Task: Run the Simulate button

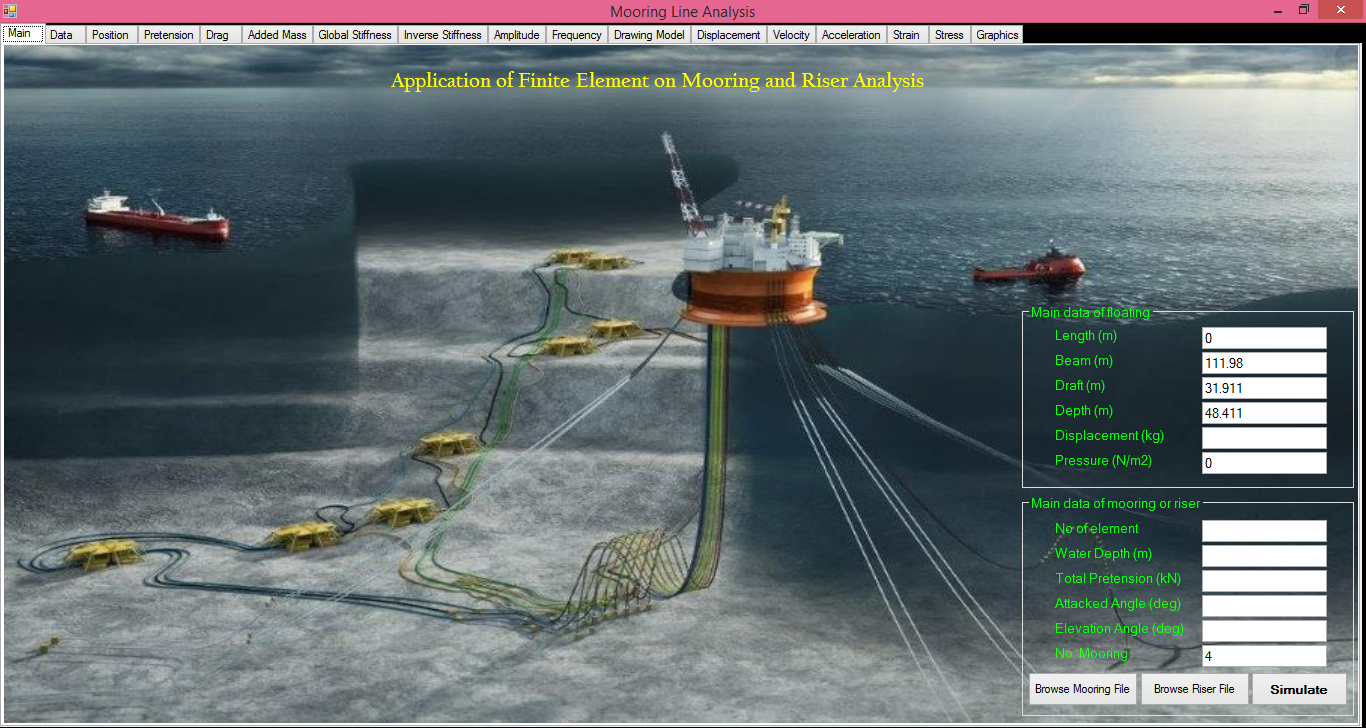Action: [1298, 689]
